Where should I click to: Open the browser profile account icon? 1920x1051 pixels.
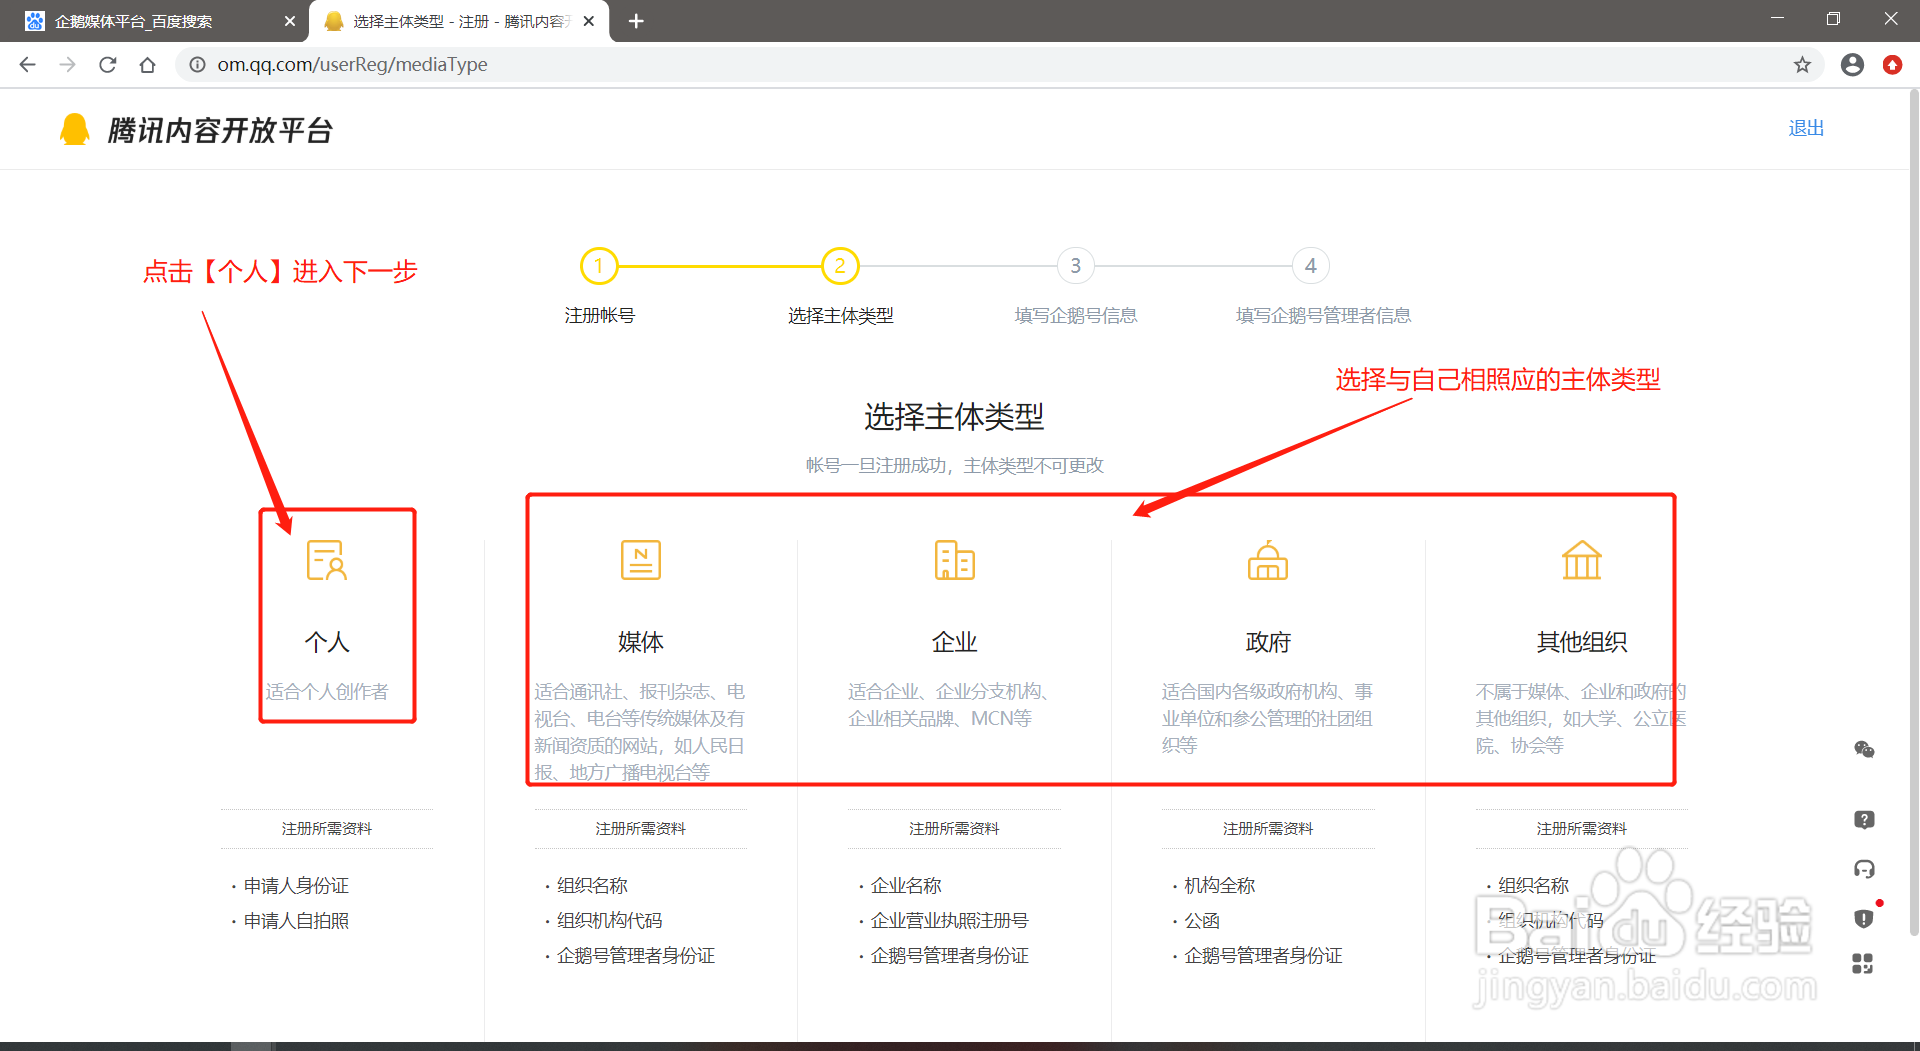click(1852, 65)
